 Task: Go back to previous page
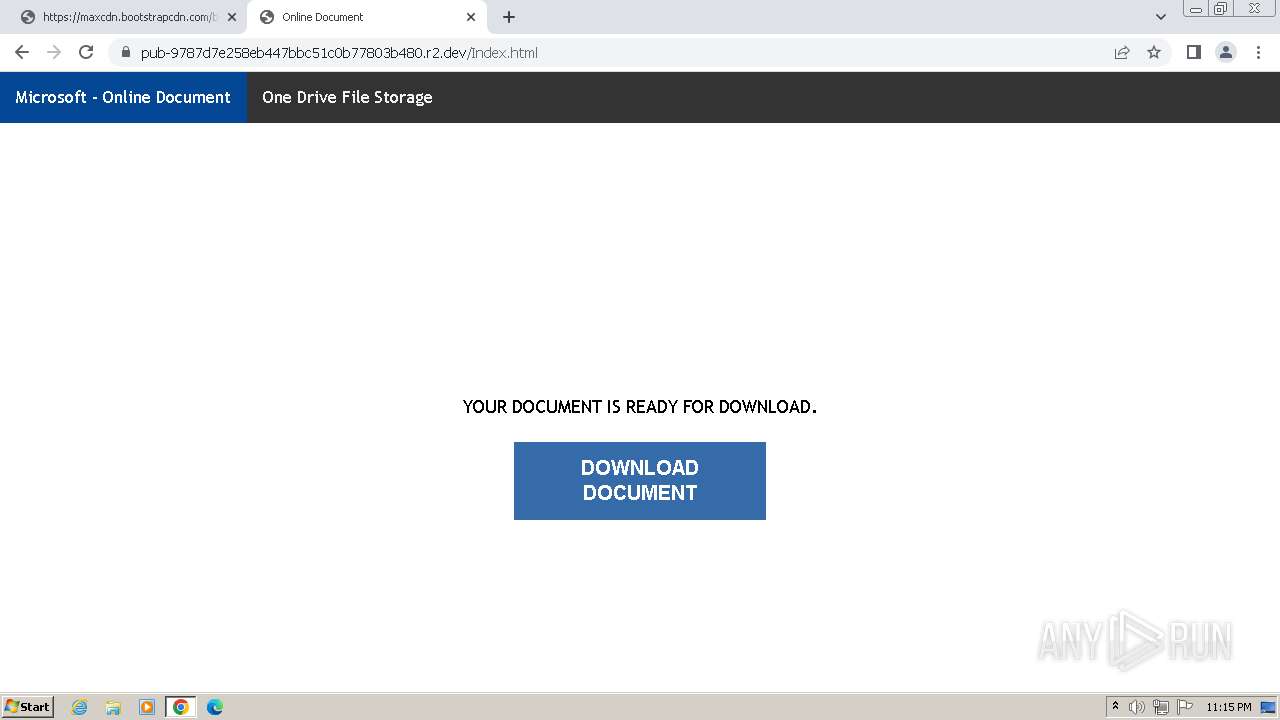point(22,52)
